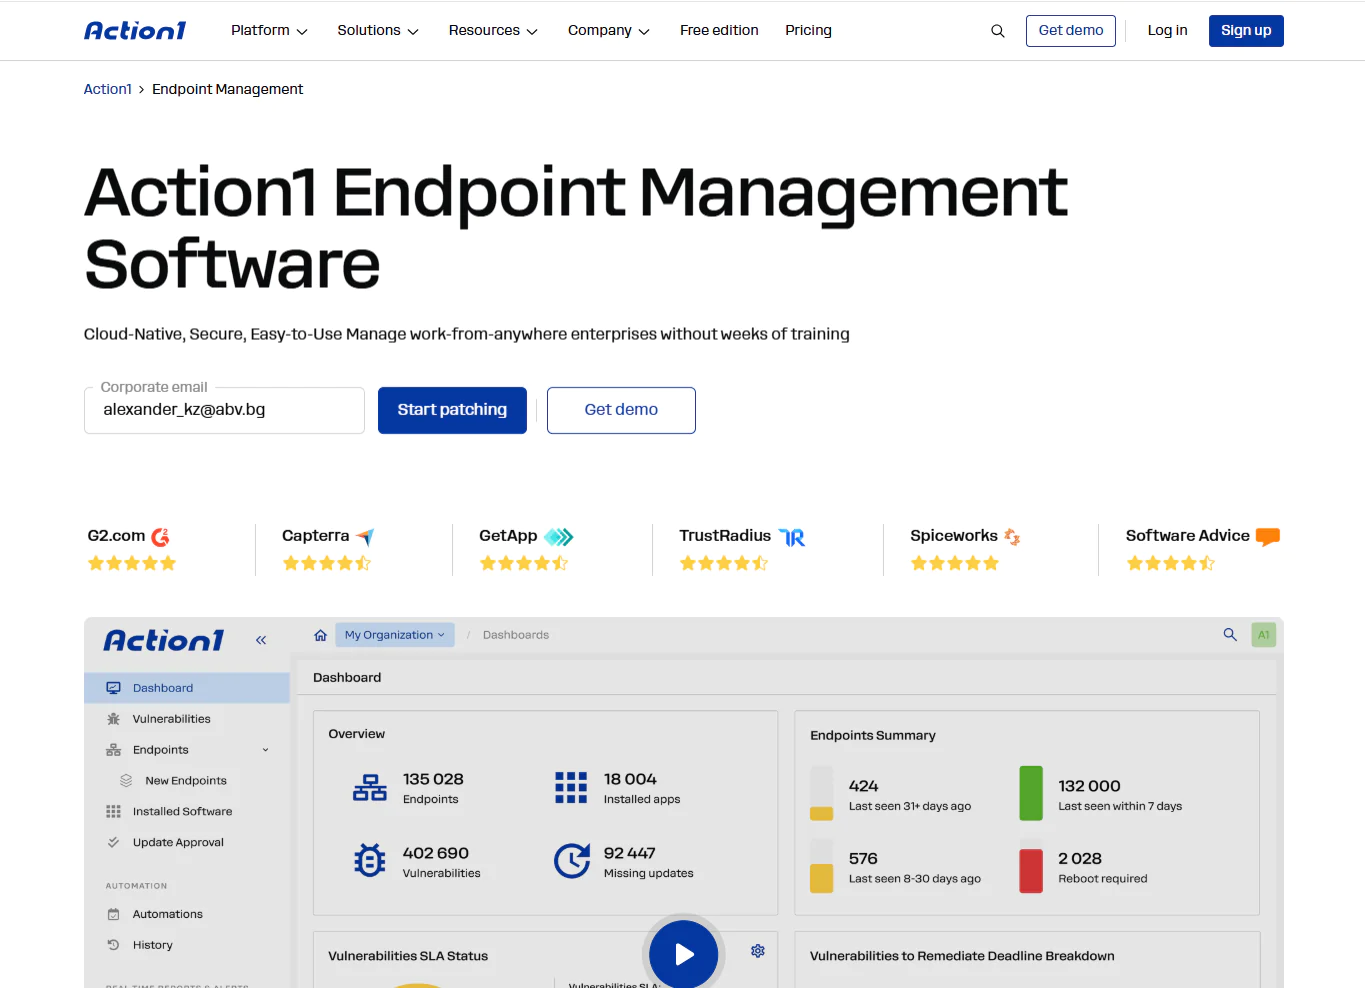
Task: Click the yellow bar beside 424 endpoints
Action: (x=822, y=793)
